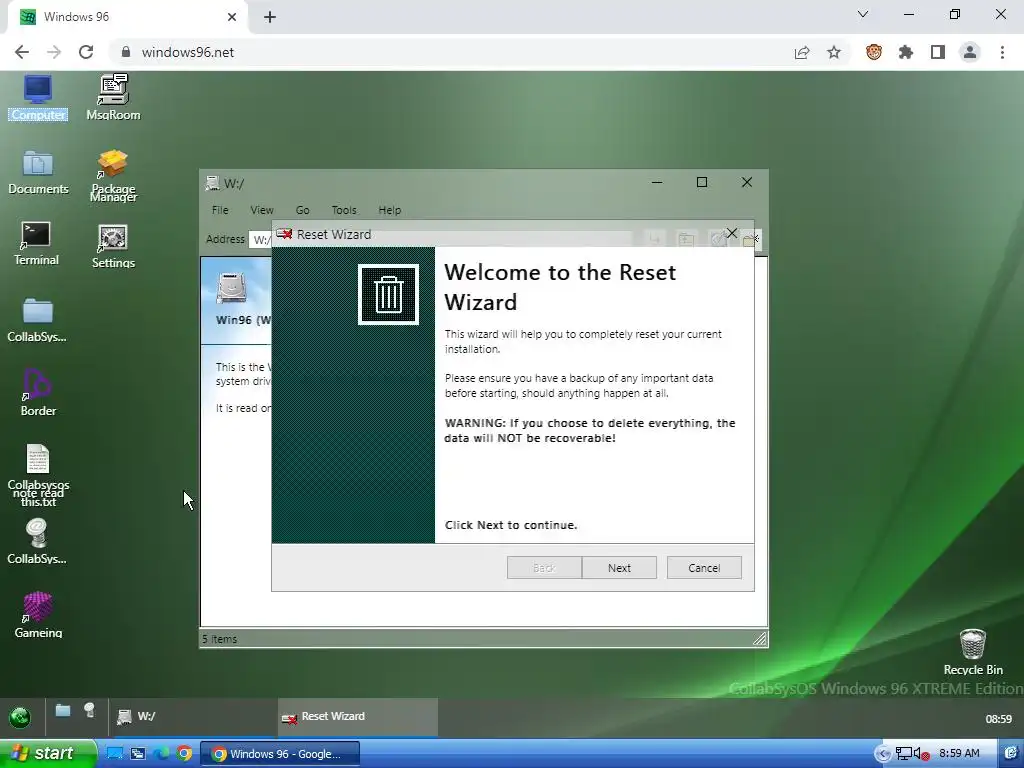Click the muted volume tray icon
Screen dimensions: 1024x768
click(921, 754)
